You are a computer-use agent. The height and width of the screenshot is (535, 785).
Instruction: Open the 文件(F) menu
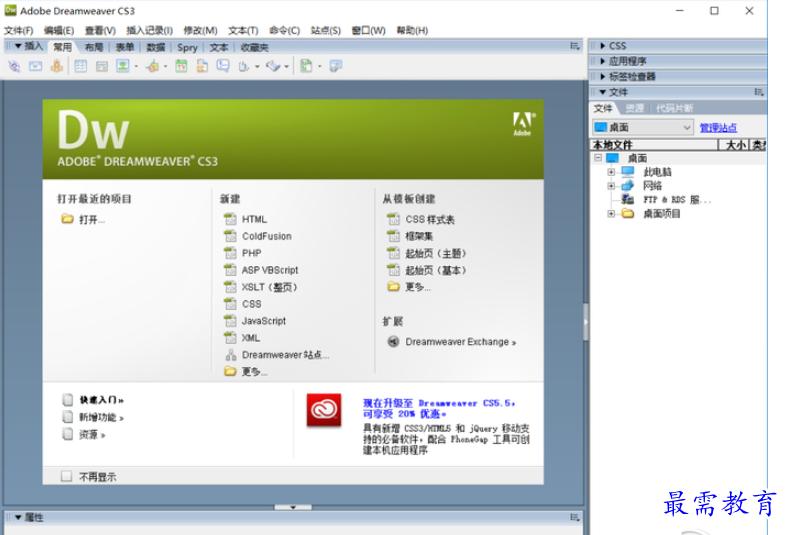pyautogui.click(x=19, y=31)
